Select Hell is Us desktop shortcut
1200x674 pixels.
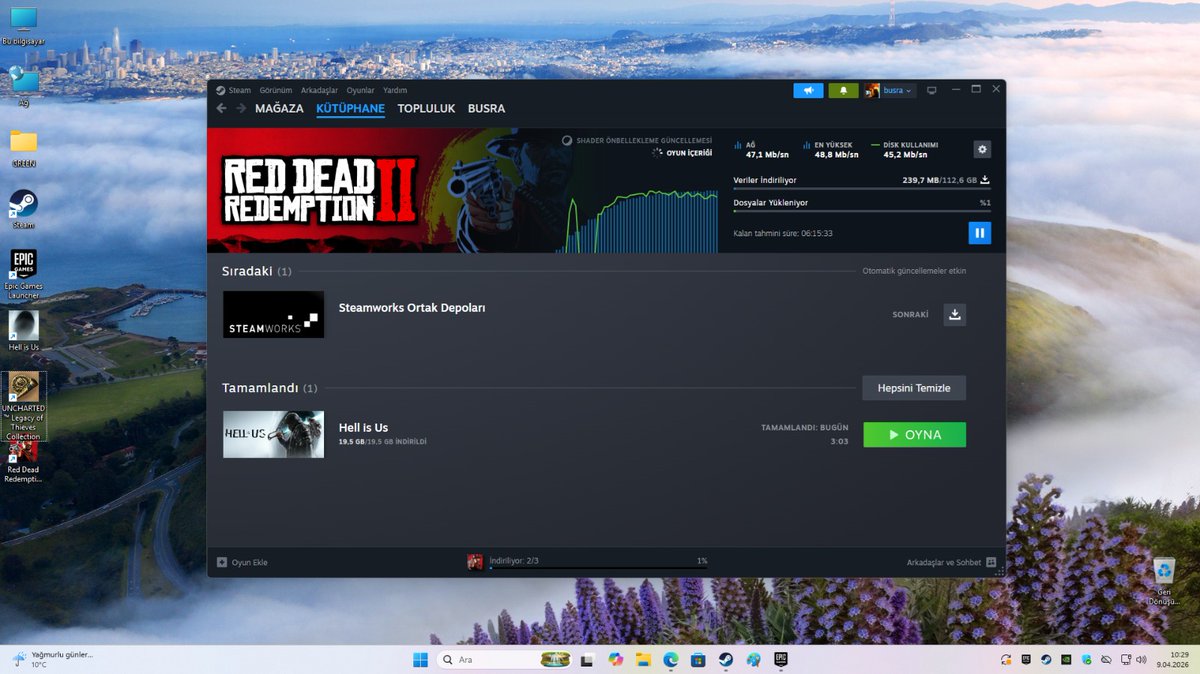pyautogui.click(x=23, y=331)
